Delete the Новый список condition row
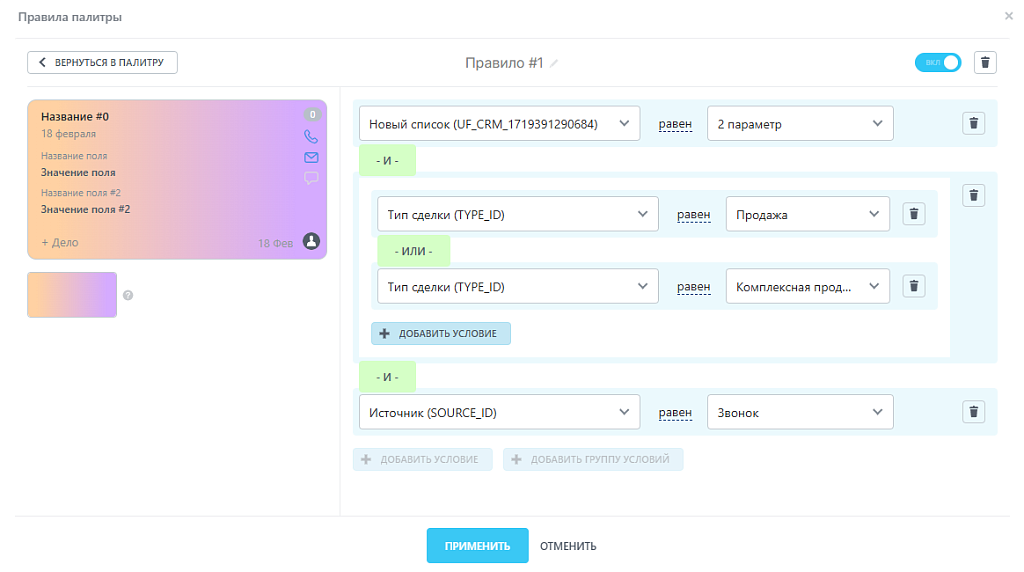The width and height of the screenshot is (1024, 572). click(x=974, y=124)
